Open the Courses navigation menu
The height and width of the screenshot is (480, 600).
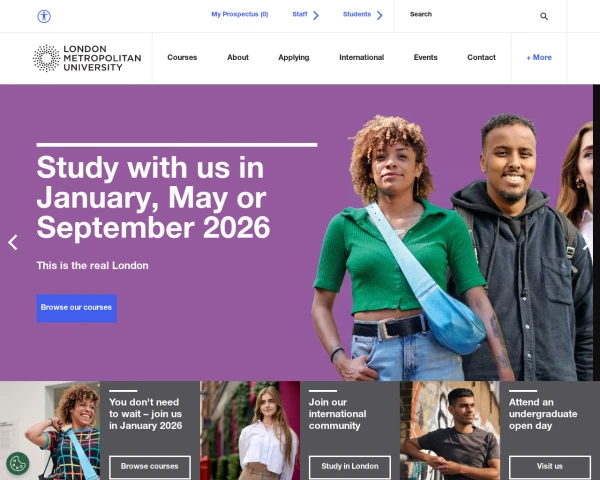coord(182,57)
